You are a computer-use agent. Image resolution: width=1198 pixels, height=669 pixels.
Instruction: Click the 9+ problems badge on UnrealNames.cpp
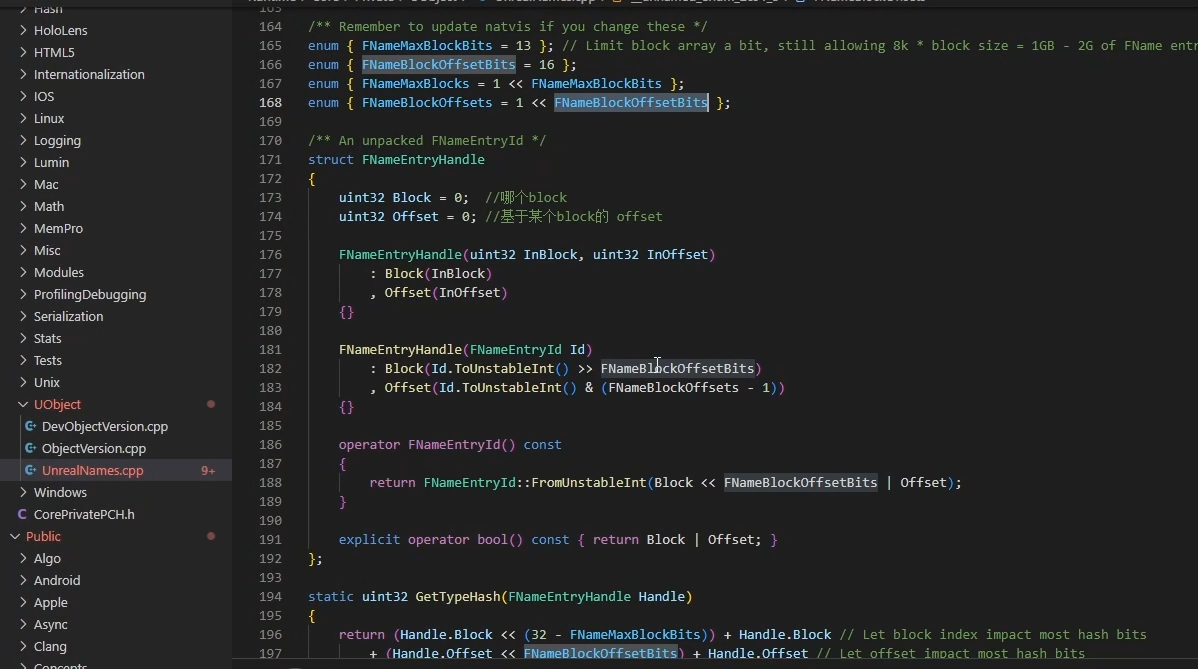(208, 471)
